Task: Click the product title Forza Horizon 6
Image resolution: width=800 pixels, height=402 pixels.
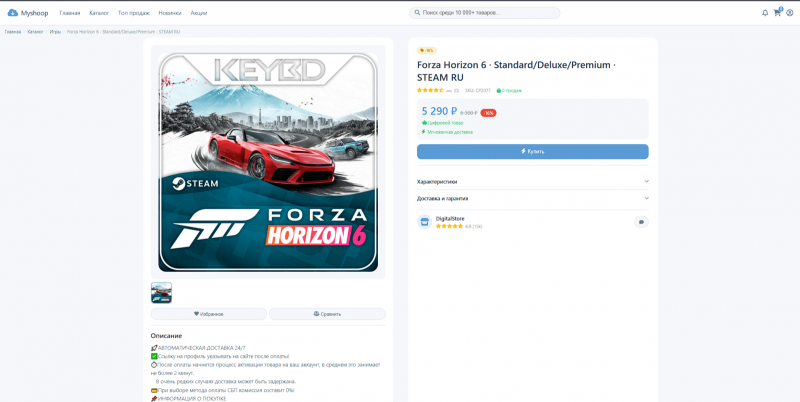Action: (516, 71)
